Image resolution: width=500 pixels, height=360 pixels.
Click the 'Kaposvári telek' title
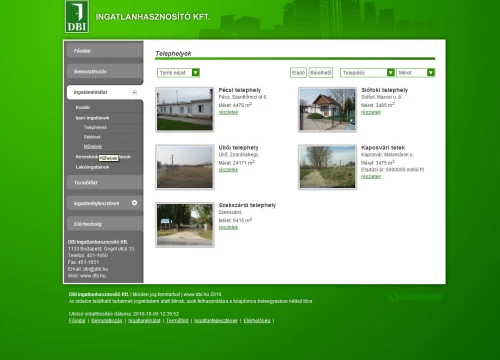pyautogui.click(x=383, y=148)
